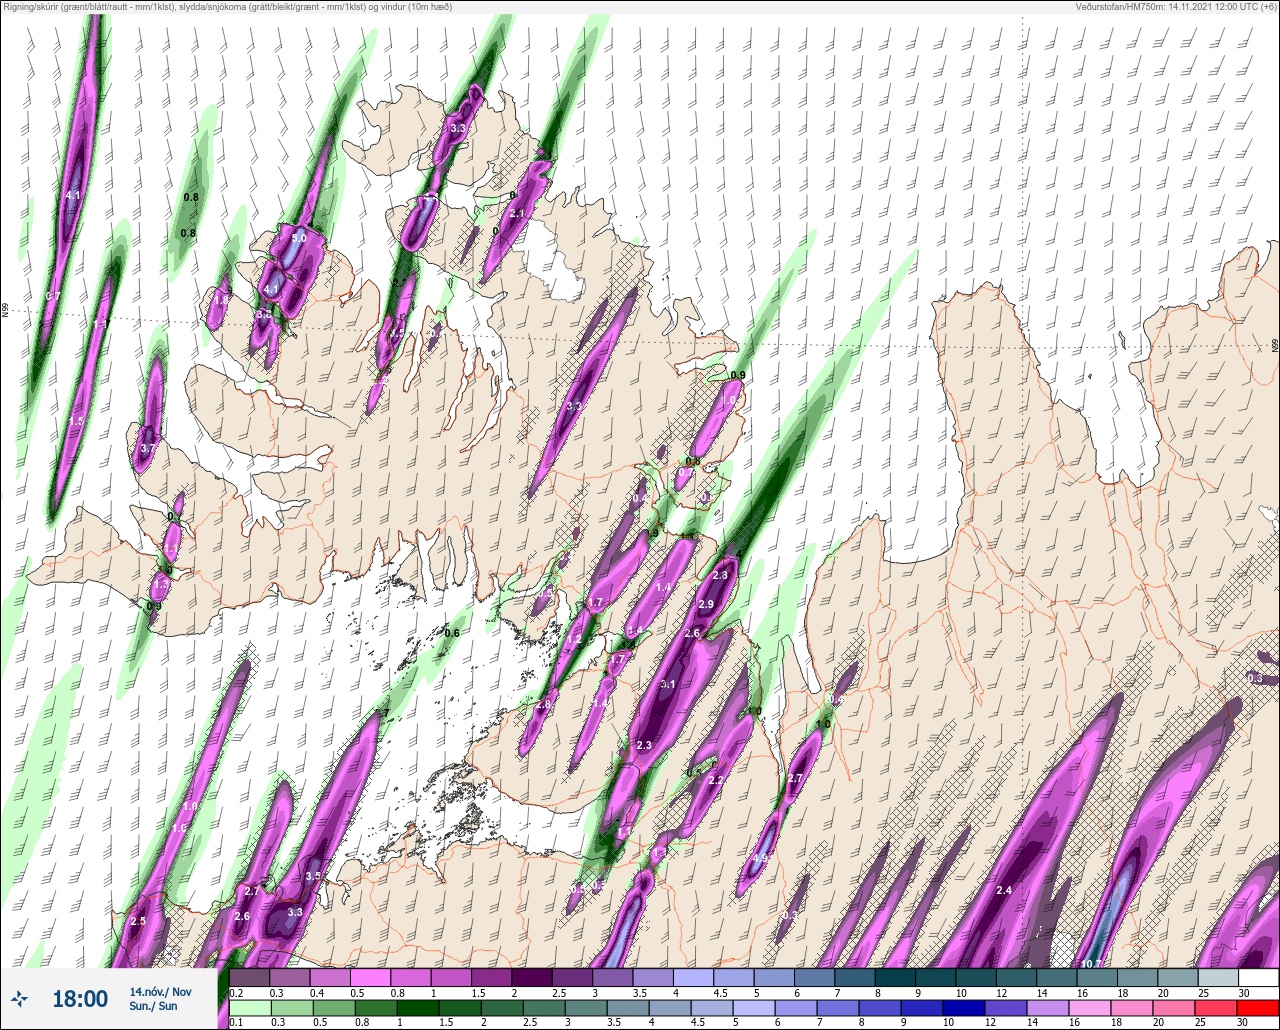Click the 2.1 precipitation value on map
The width and height of the screenshot is (1280, 1030).
tap(517, 214)
